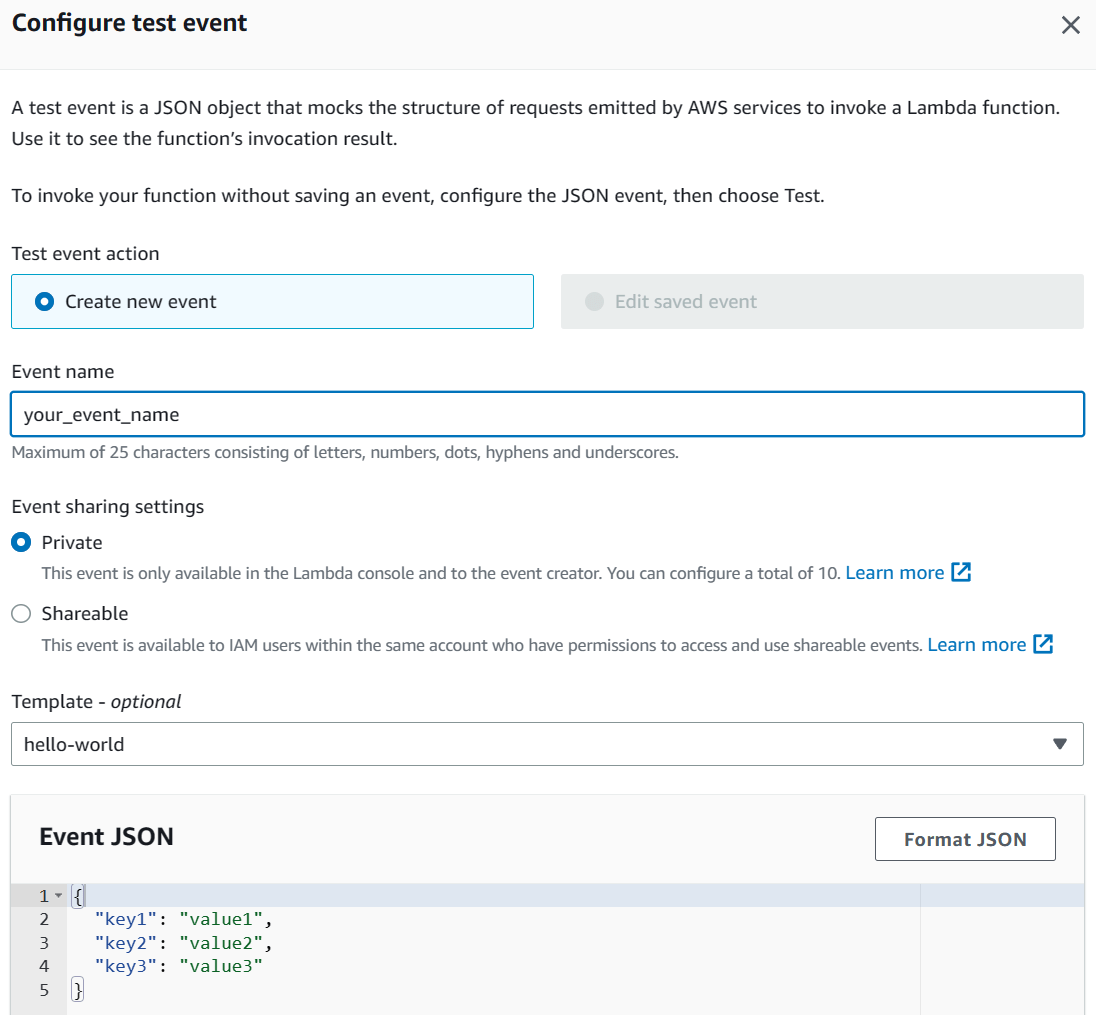Click the external link icon beside Private's Learn more
This screenshot has width=1096, height=1015.
[960, 572]
